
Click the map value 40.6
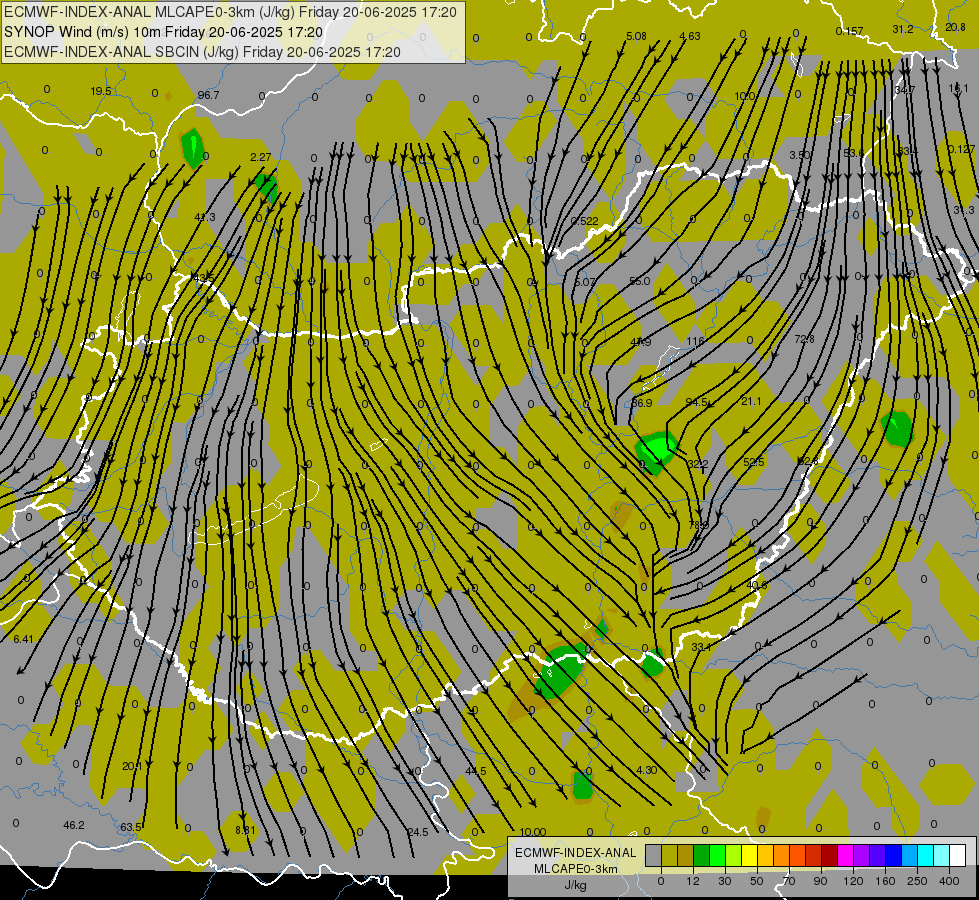point(757,585)
